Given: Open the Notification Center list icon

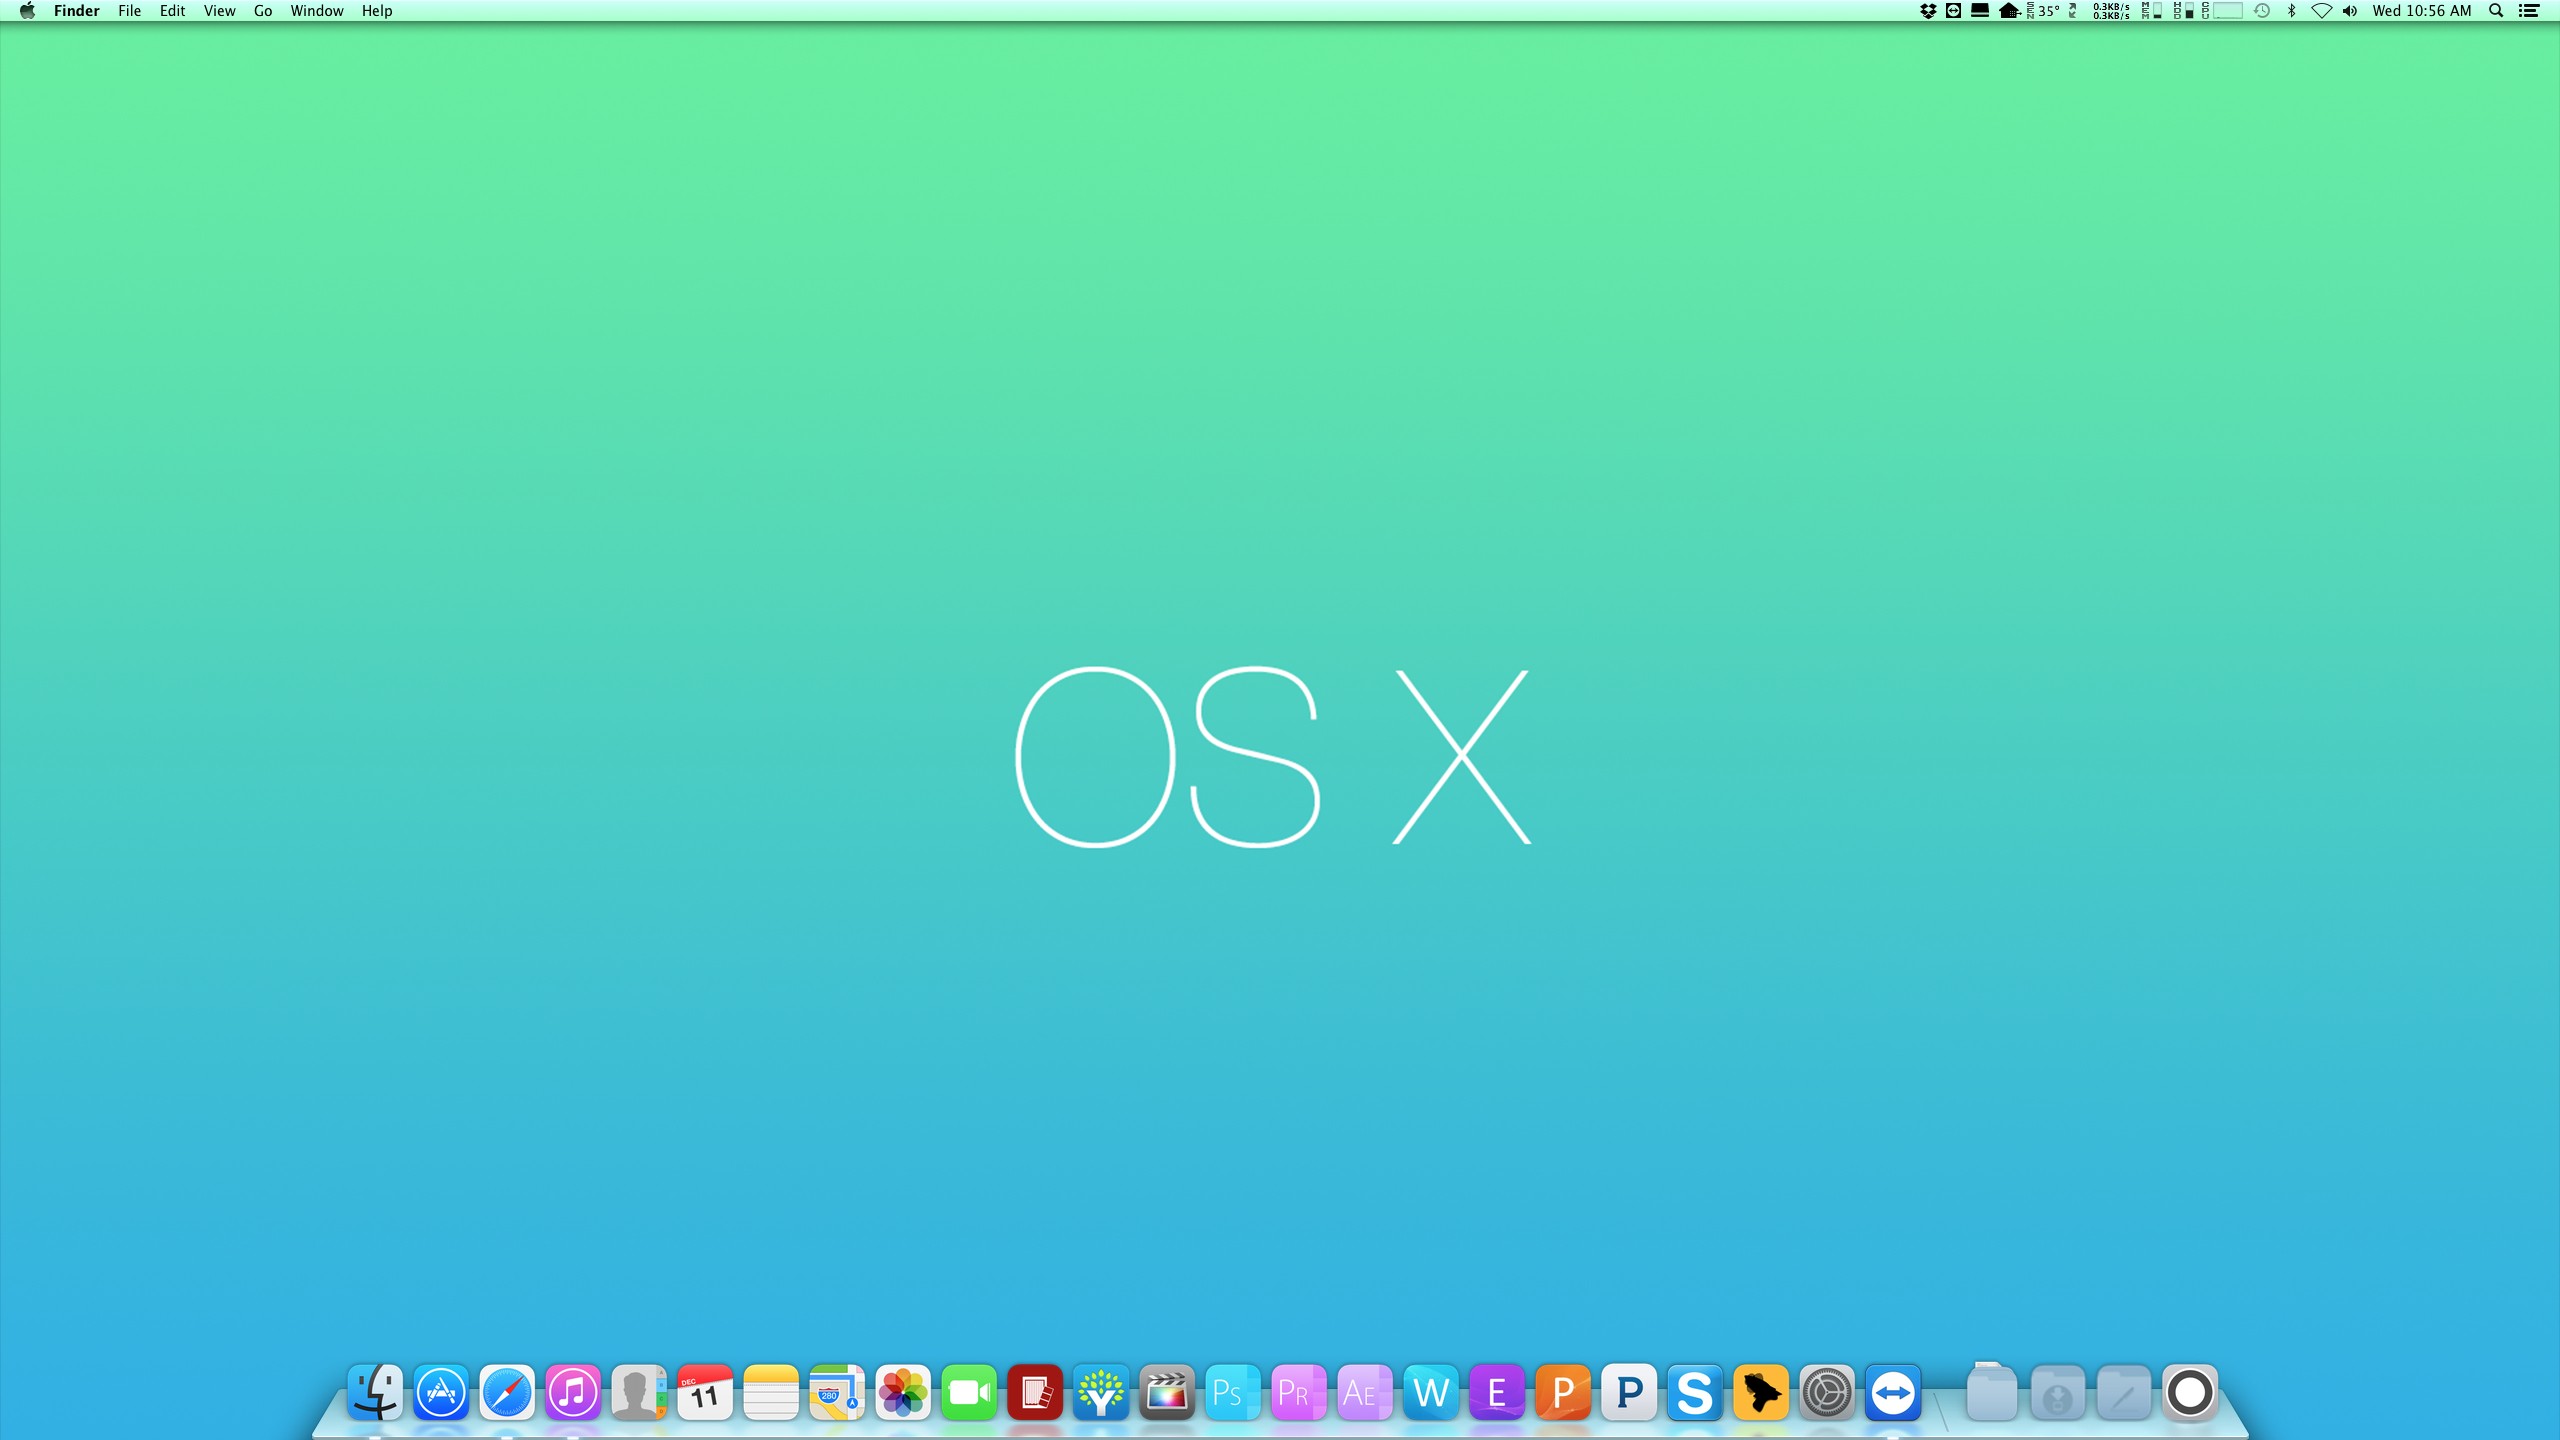Looking at the screenshot, I should (2529, 11).
